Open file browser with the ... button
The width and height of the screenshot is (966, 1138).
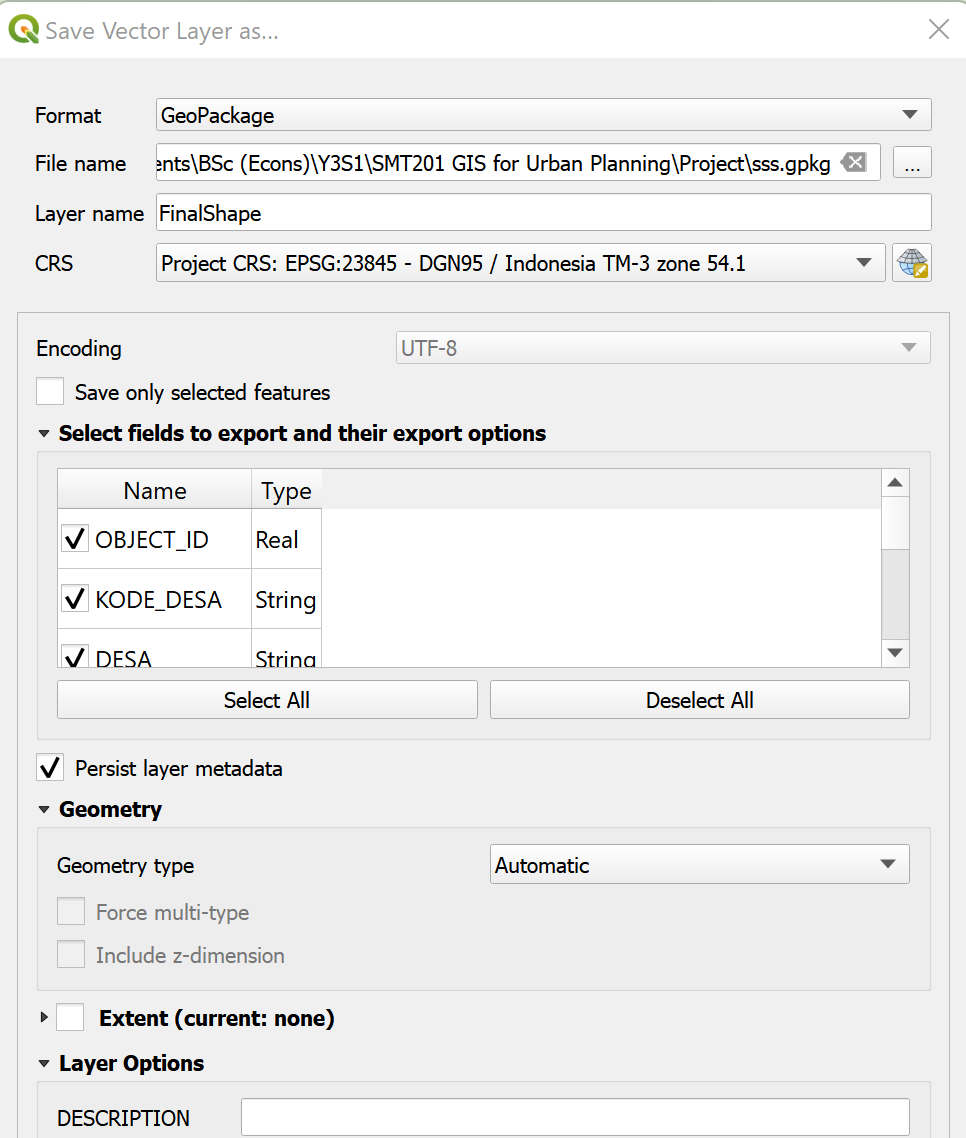coord(911,164)
